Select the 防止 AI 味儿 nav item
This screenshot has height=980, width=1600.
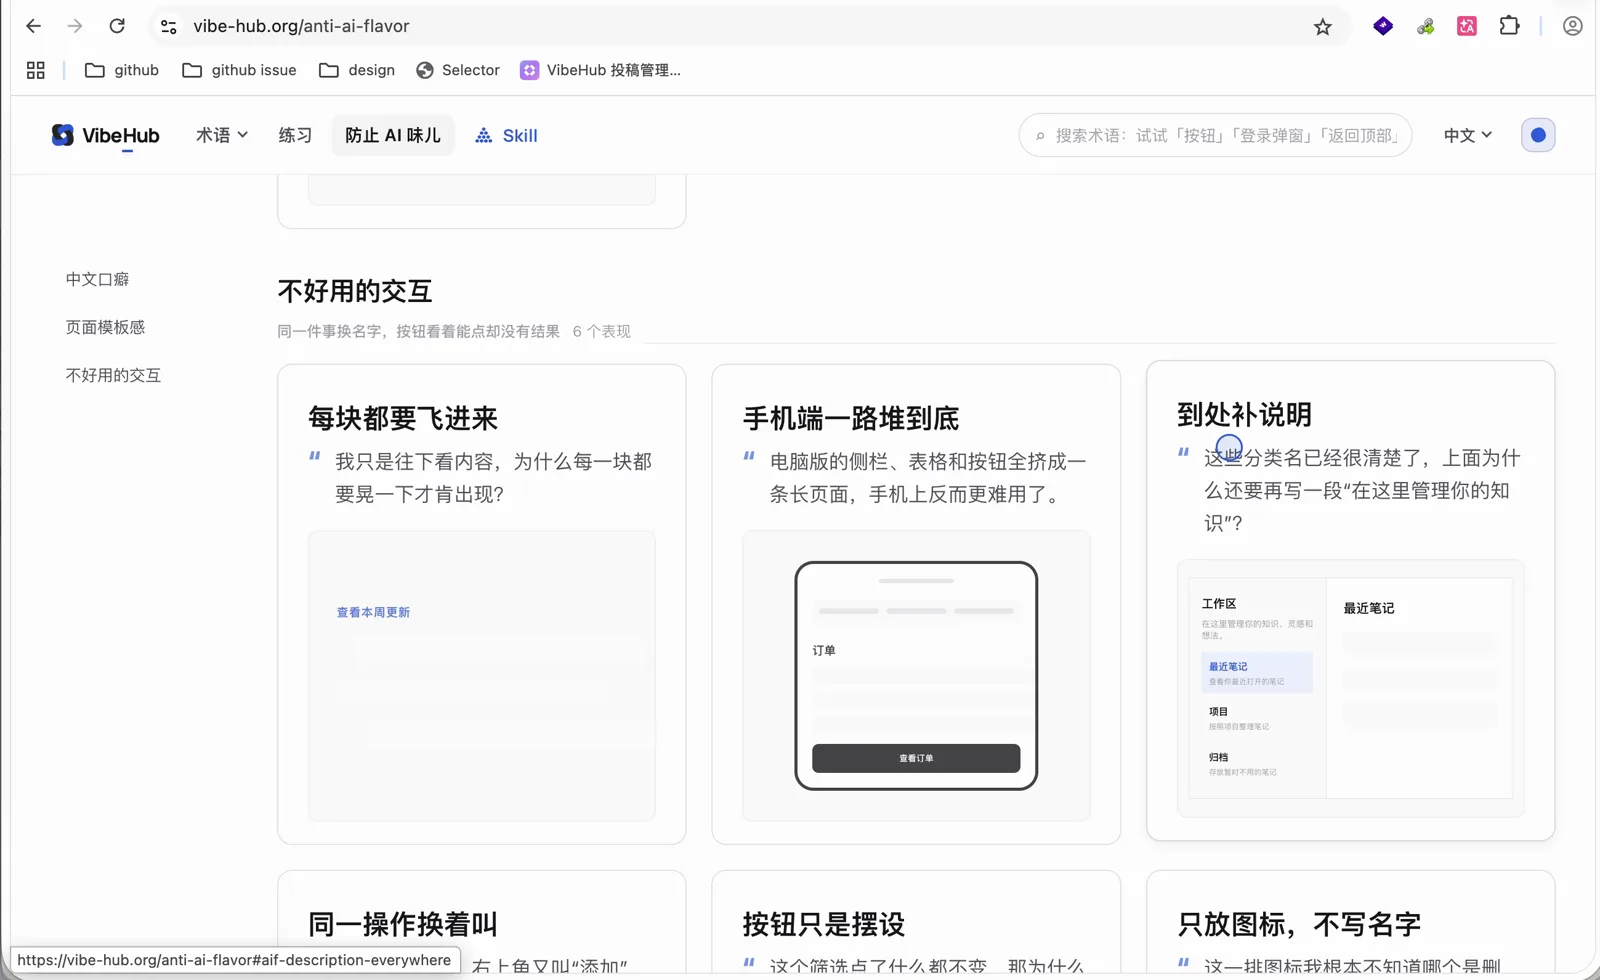tap(393, 135)
